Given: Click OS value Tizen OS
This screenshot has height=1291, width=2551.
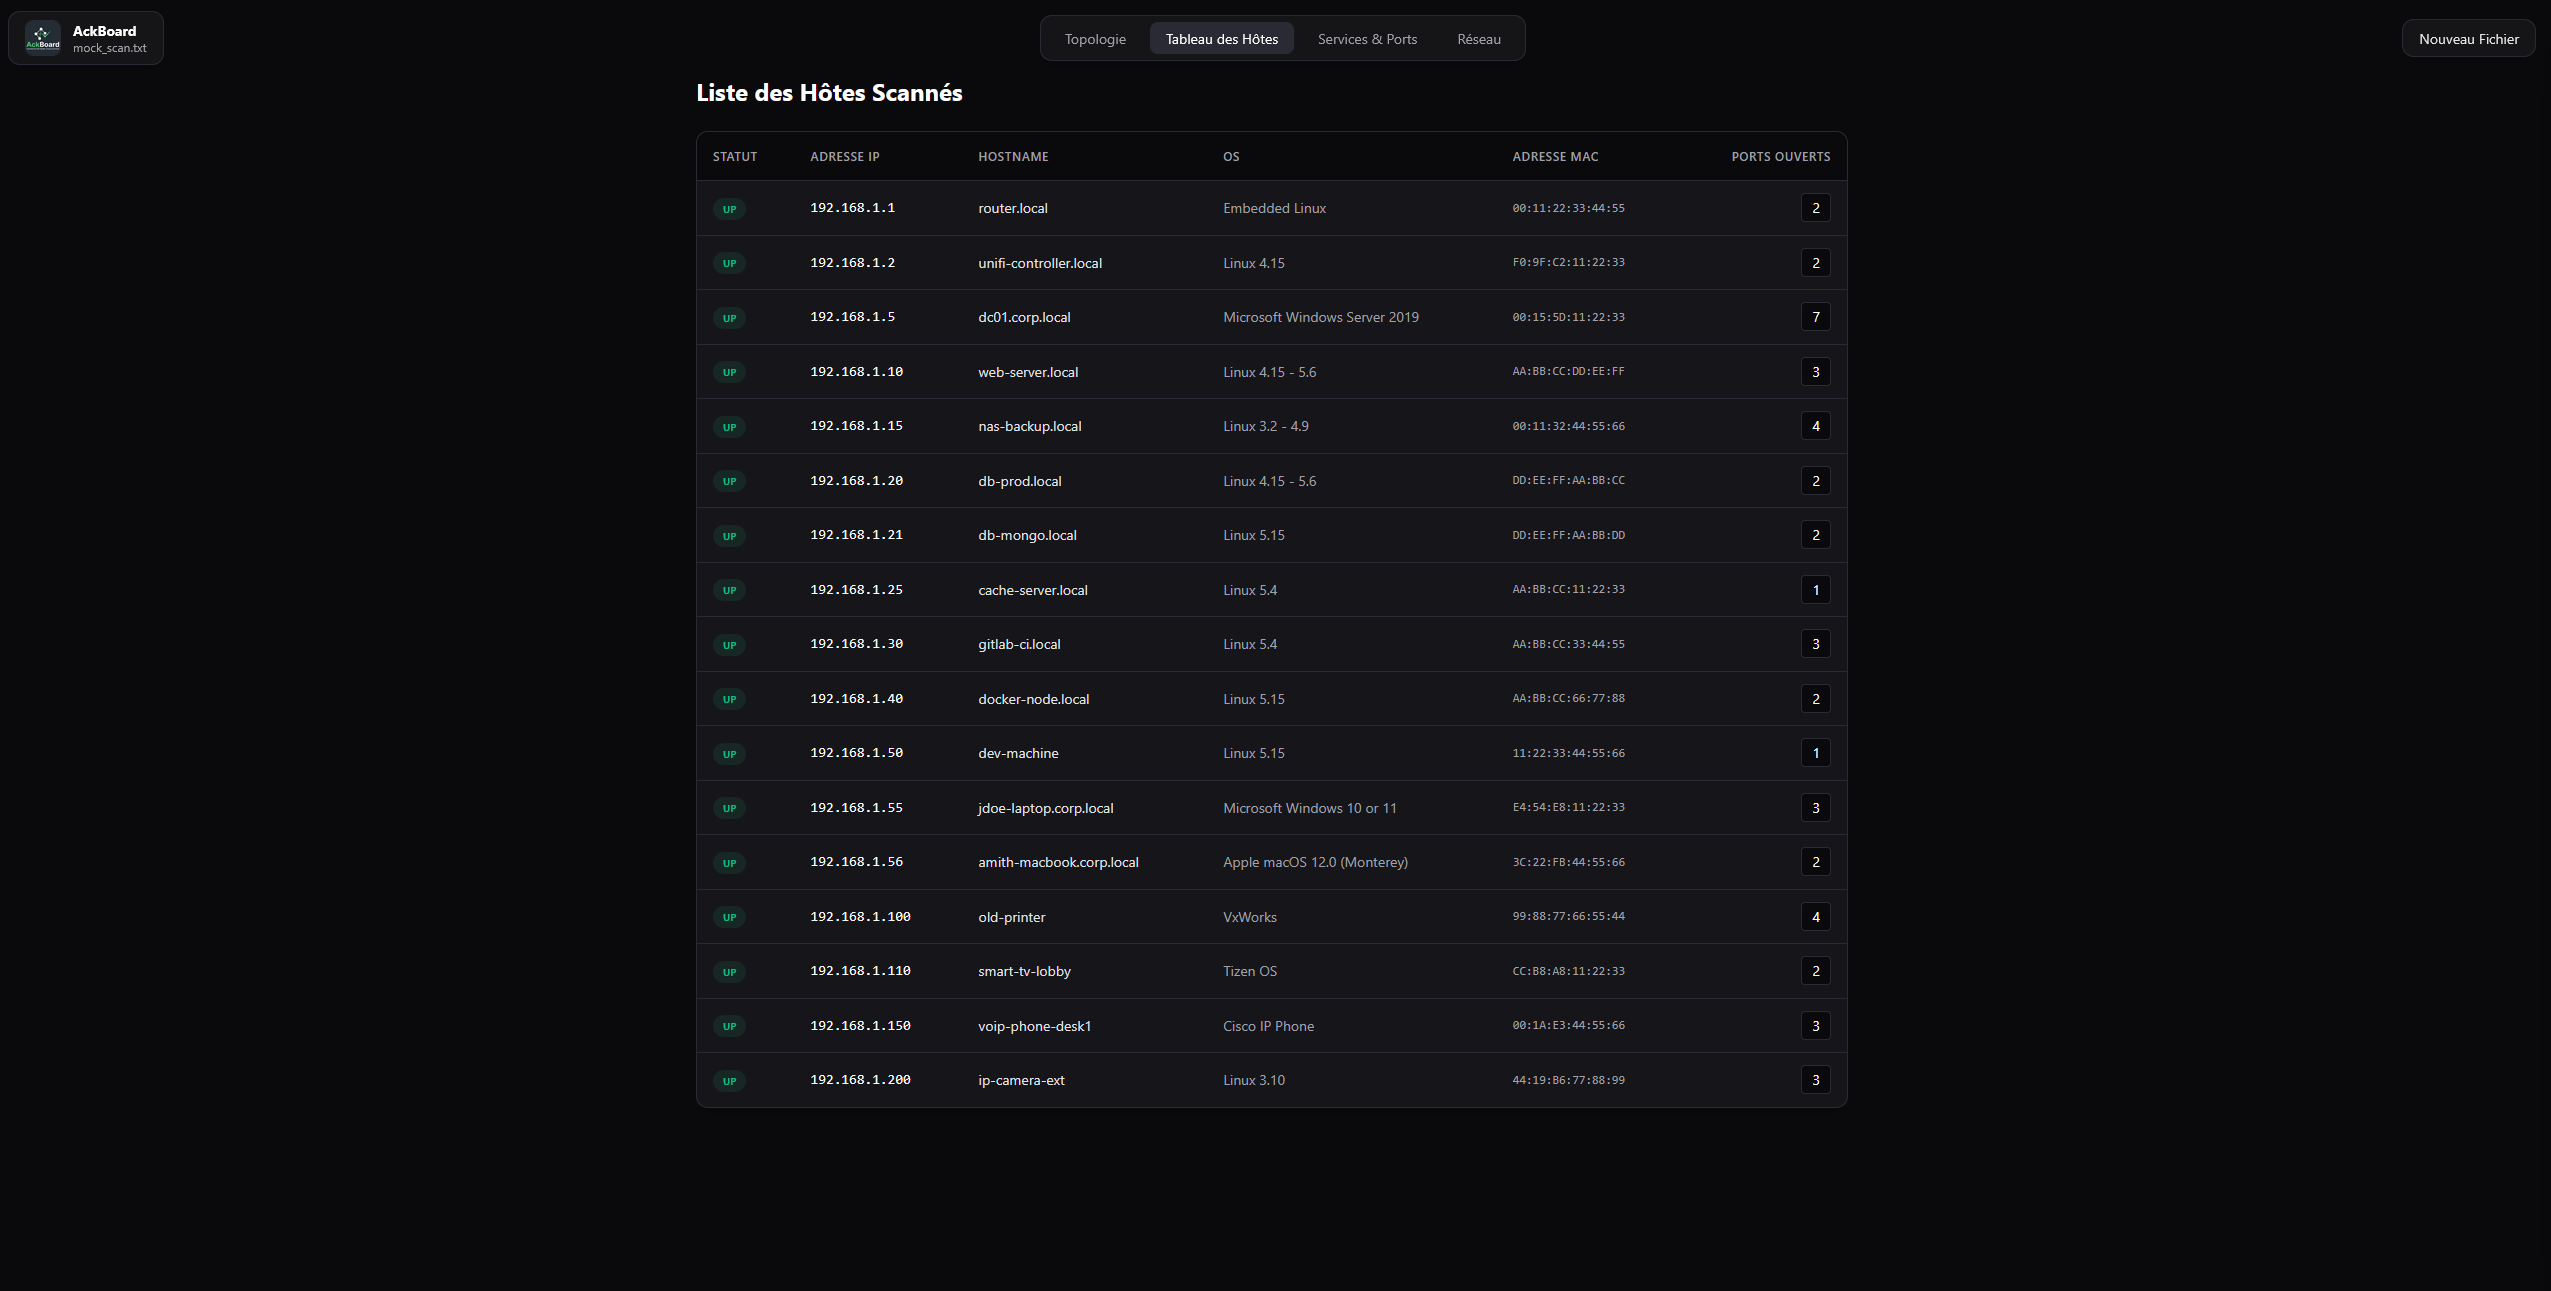Looking at the screenshot, I should point(1250,971).
